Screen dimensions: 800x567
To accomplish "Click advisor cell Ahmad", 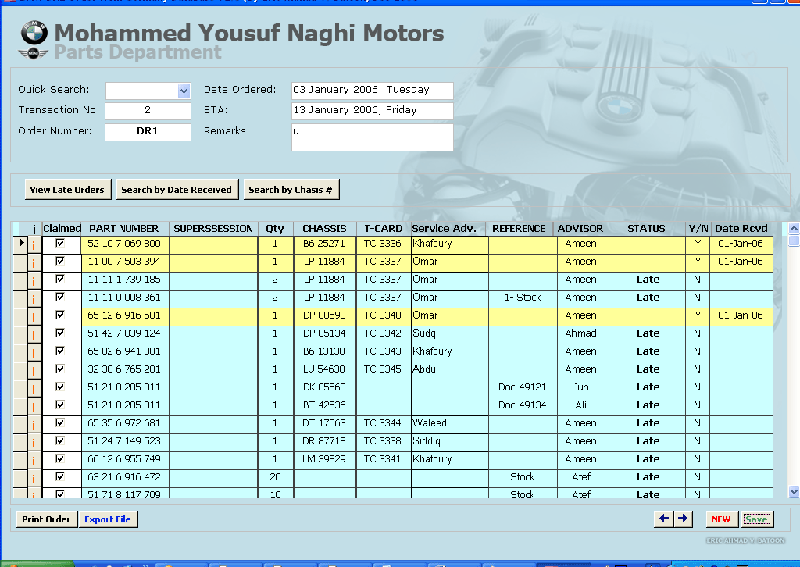I will tap(581, 333).
